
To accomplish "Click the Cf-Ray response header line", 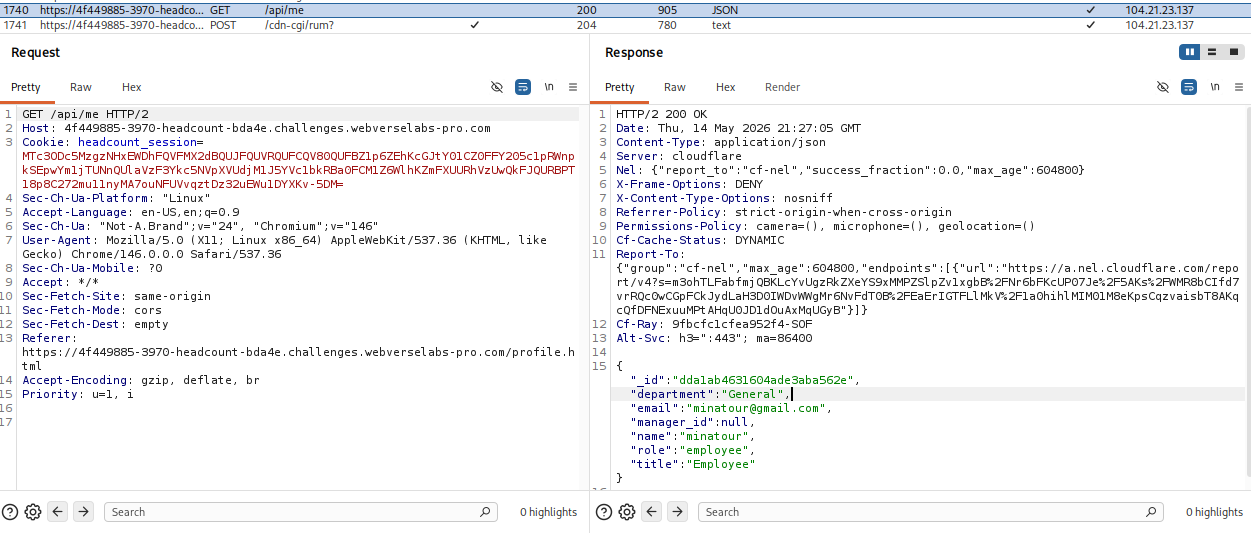I will [714, 324].
